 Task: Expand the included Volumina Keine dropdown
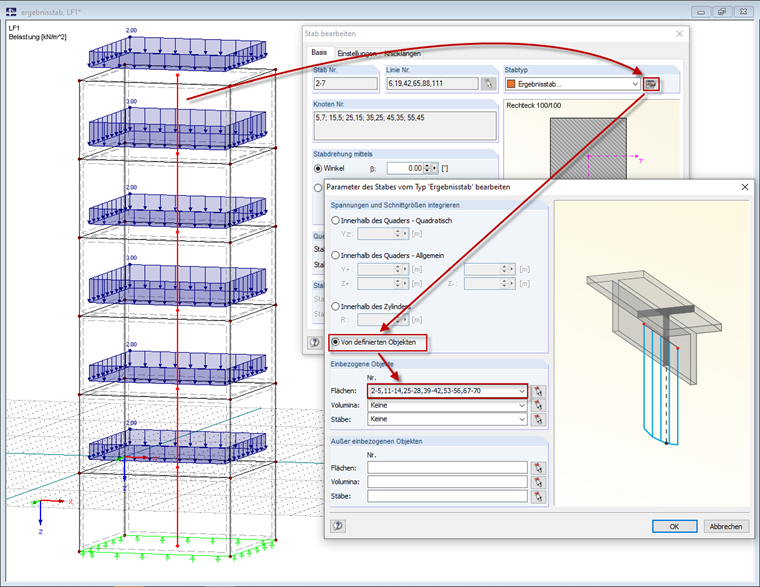pos(522,405)
